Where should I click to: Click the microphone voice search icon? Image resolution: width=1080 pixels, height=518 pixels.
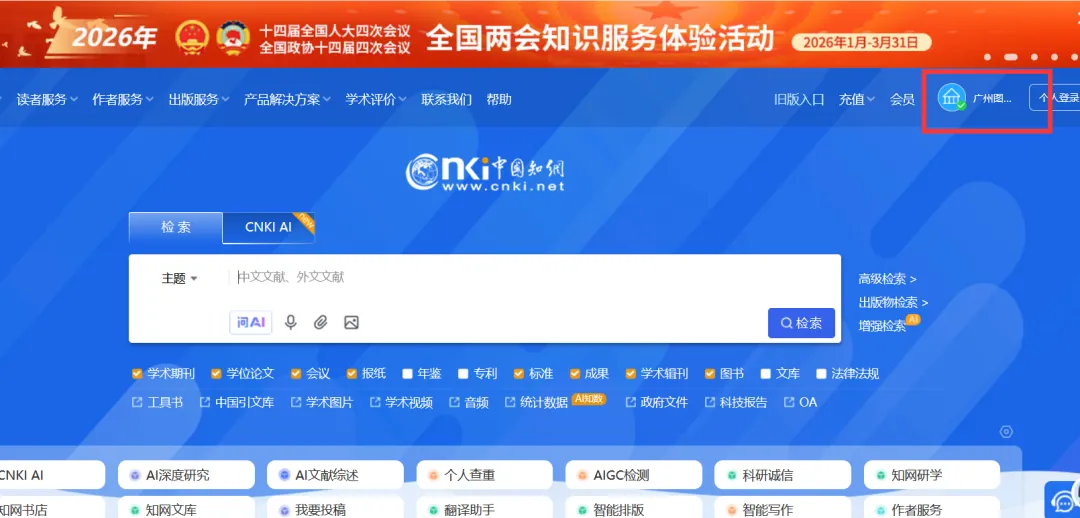[x=291, y=322]
